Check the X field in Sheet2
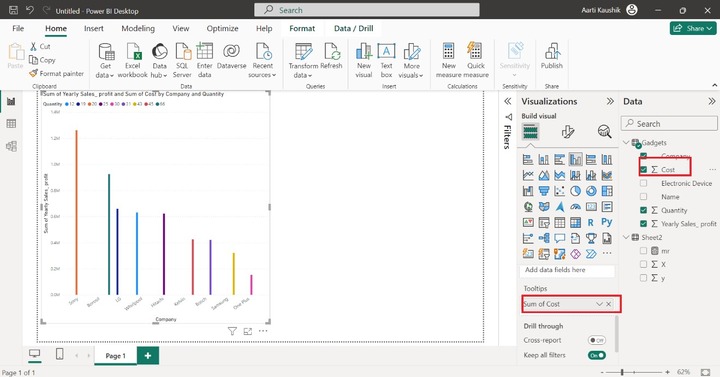720x377 pixels. (643, 264)
